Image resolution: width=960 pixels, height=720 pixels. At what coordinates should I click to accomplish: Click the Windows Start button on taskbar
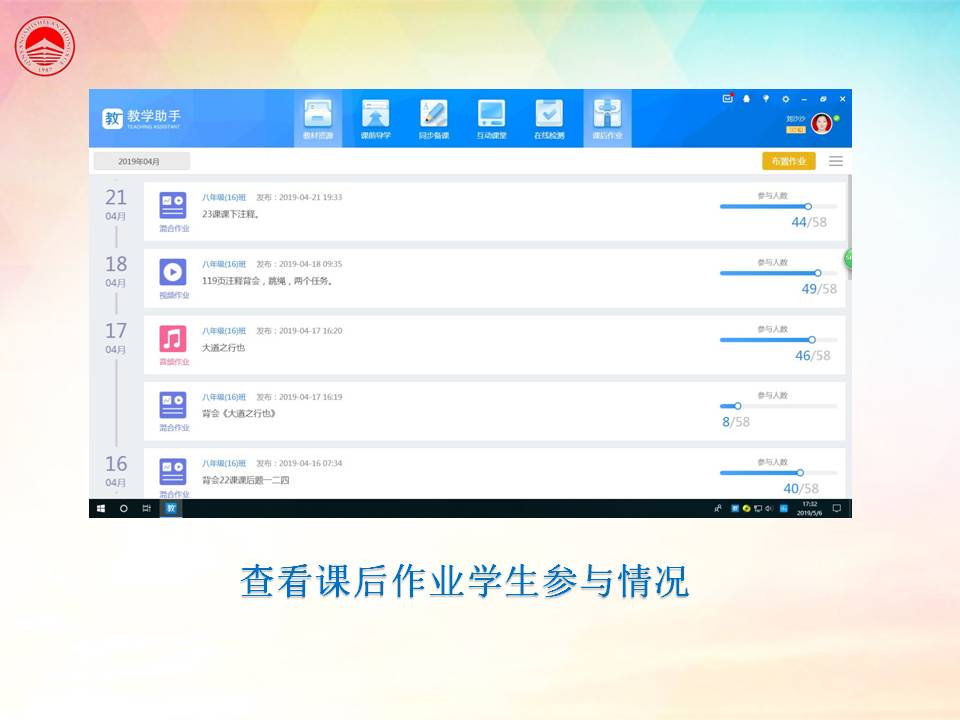(100, 508)
